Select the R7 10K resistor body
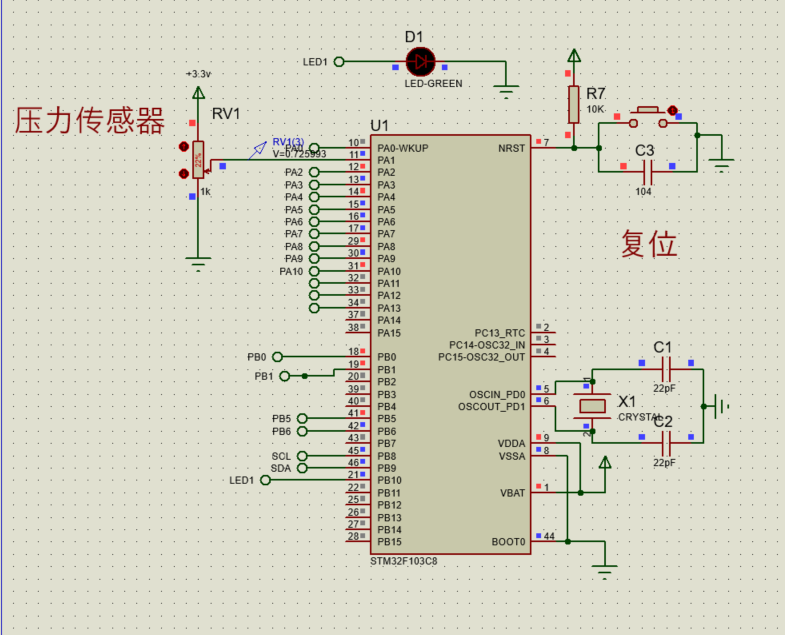 574,104
